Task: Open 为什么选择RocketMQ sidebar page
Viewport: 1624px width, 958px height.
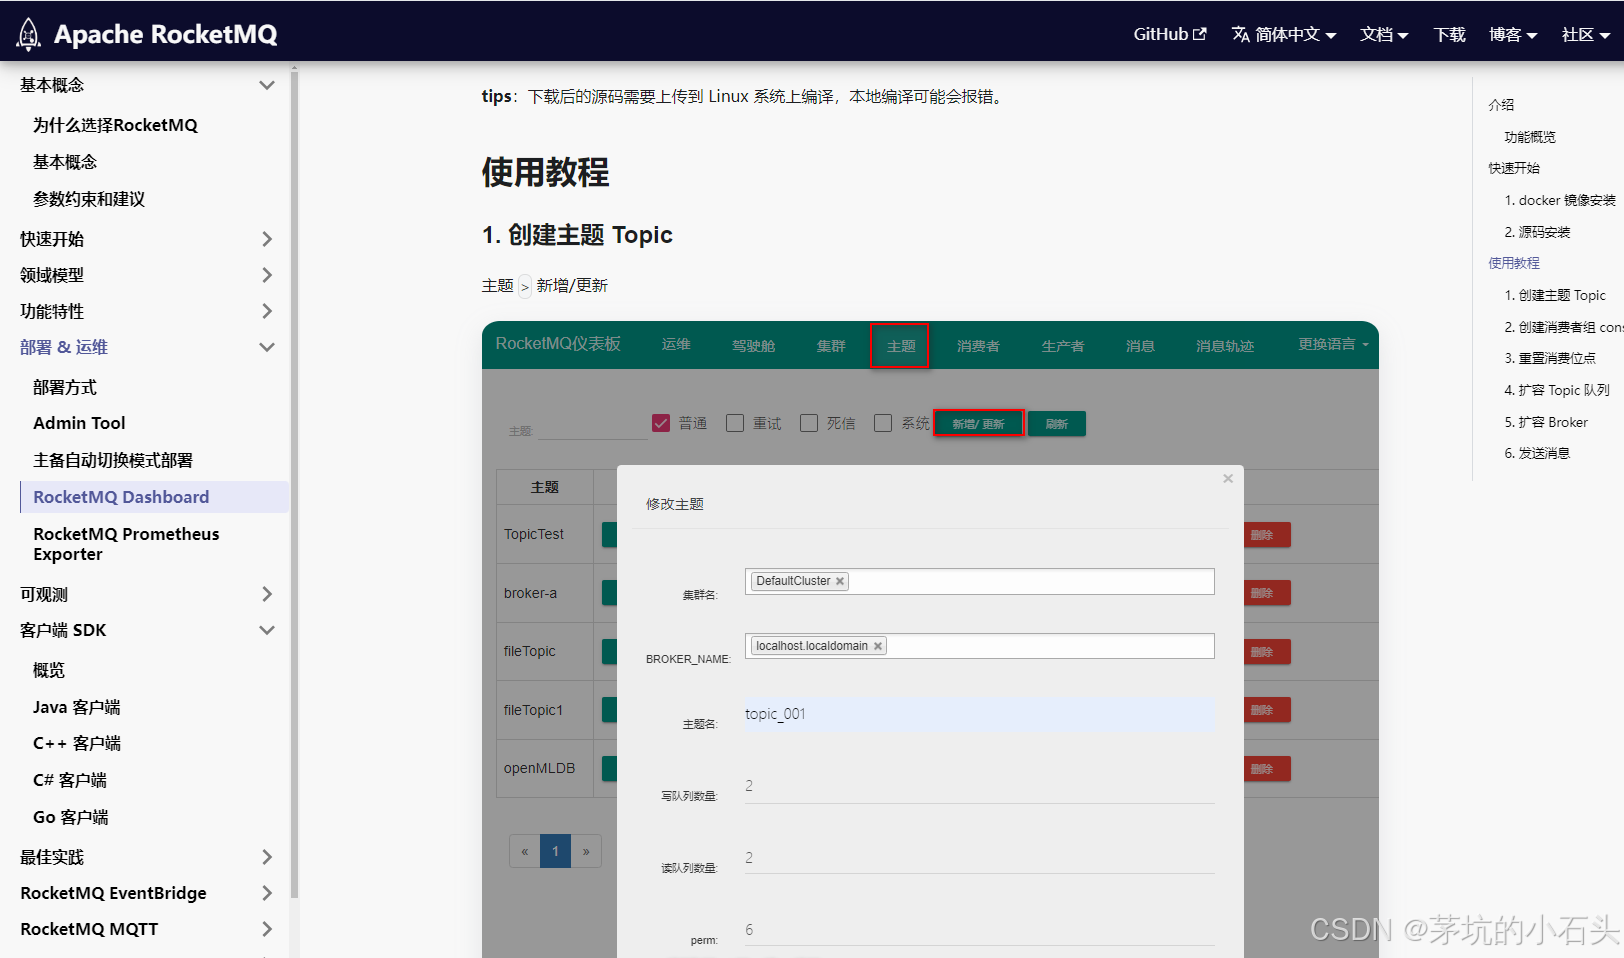Action: [115, 125]
